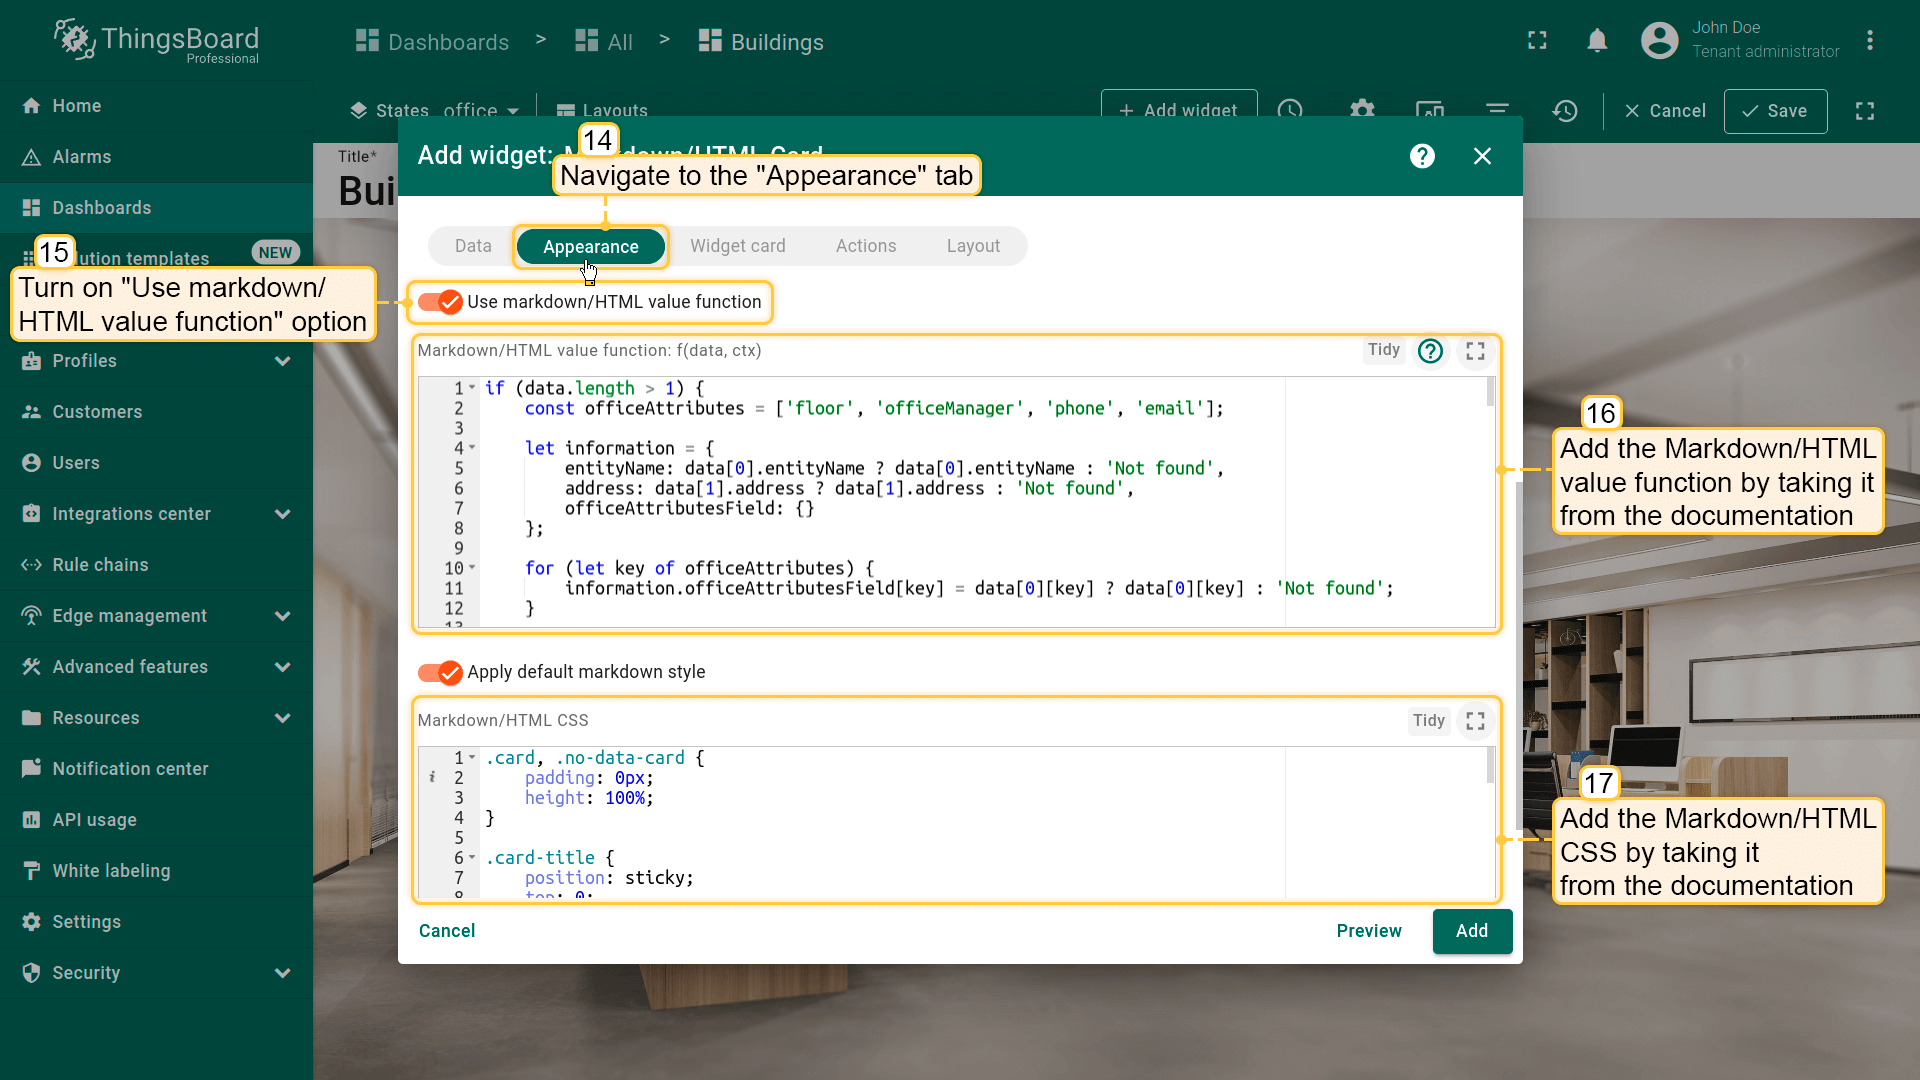Expand Integrations center sidebar menu

(x=283, y=514)
